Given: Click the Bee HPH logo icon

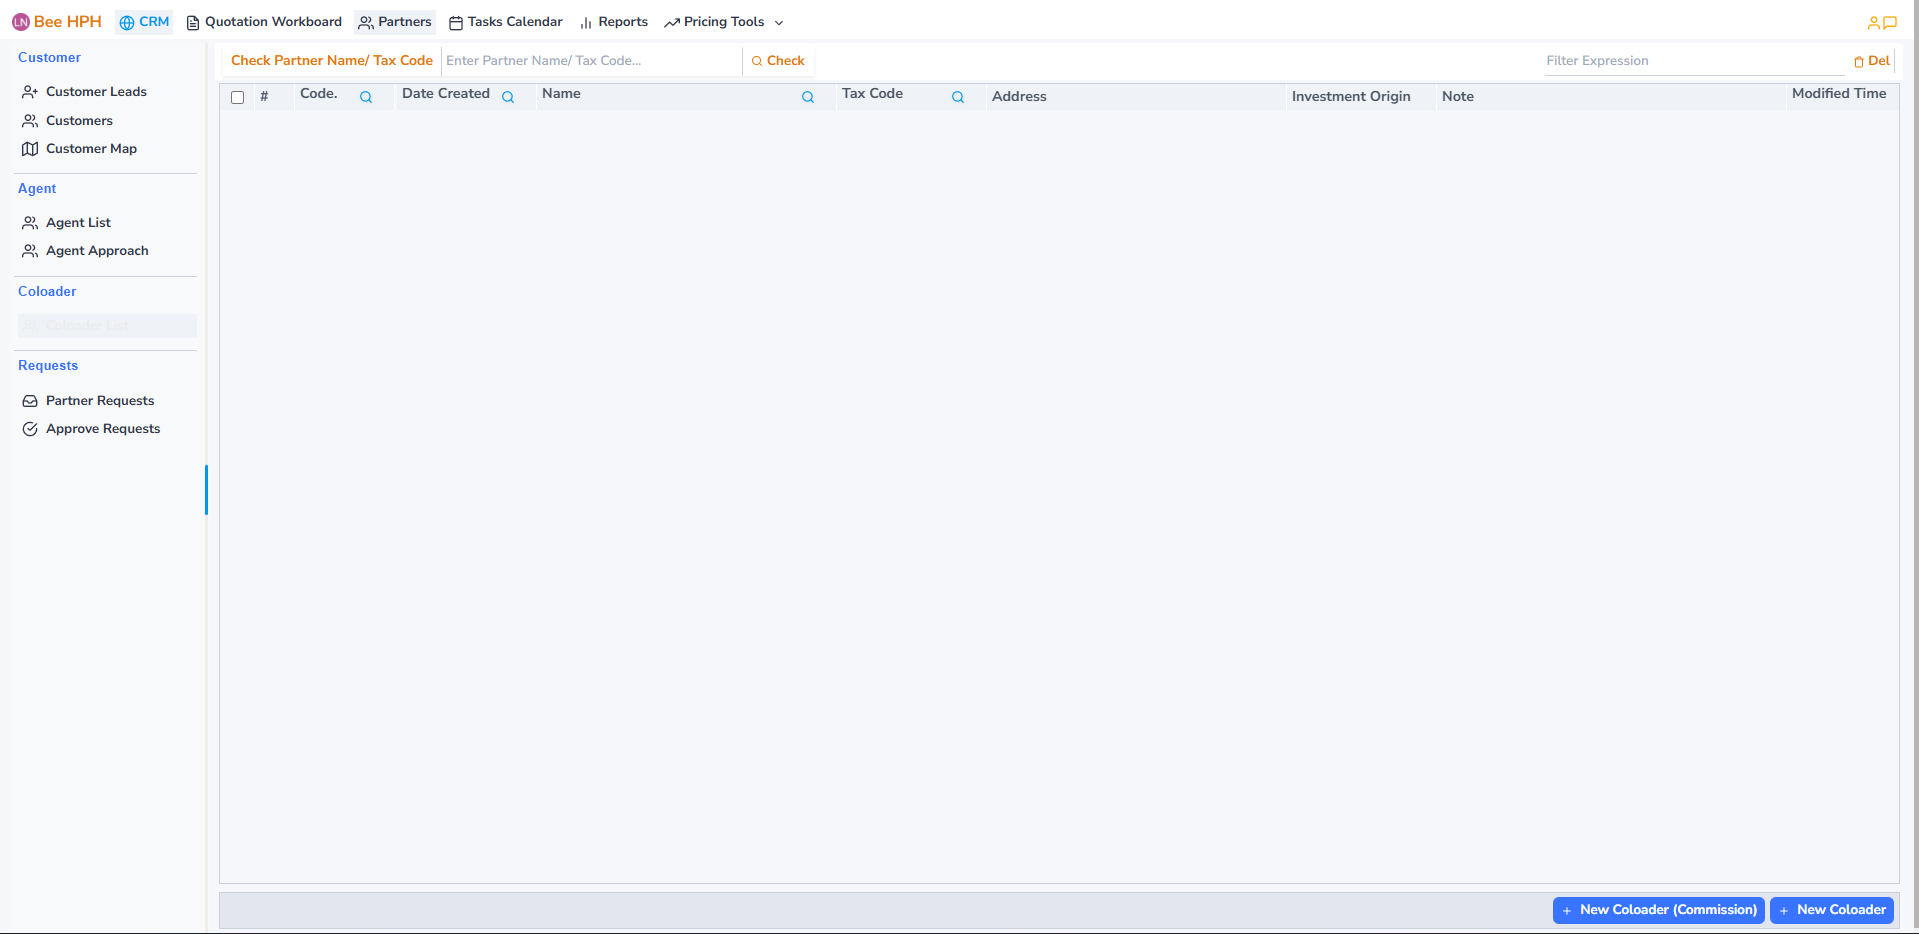Looking at the screenshot, I should pyautogui.click(x=21, y=22).
